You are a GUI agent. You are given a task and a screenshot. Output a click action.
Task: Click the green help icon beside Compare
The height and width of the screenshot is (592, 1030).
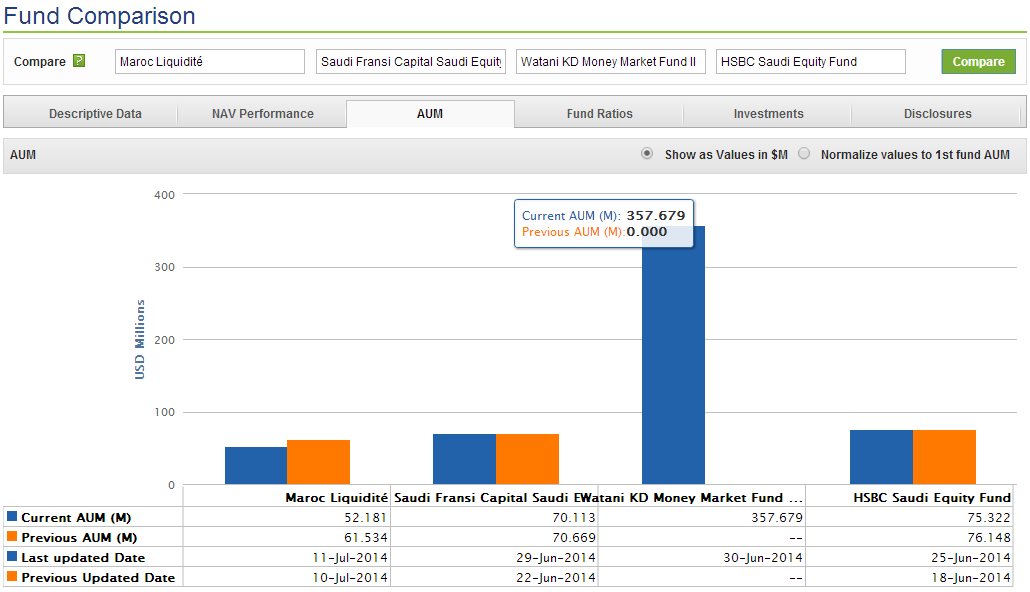pyautogui.click(x=79, y=60)
